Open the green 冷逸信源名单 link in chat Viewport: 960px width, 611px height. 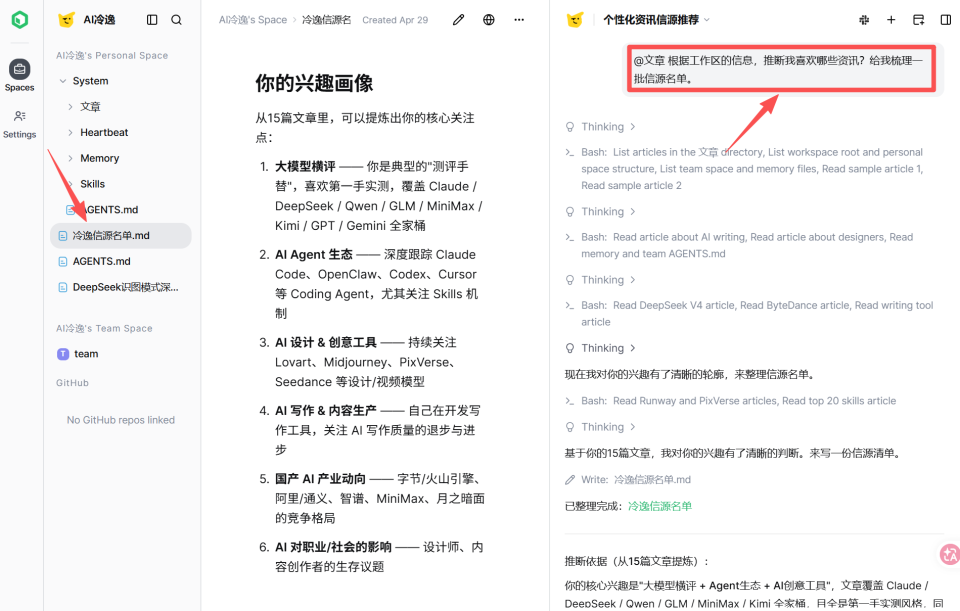click(x=660, y=506)
